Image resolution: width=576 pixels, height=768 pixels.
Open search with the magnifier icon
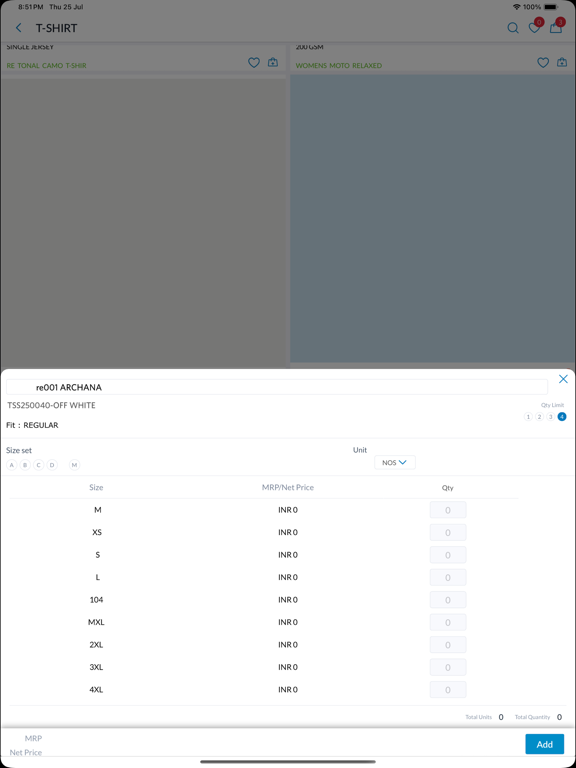pyautogui.click(x=513, y=28)
